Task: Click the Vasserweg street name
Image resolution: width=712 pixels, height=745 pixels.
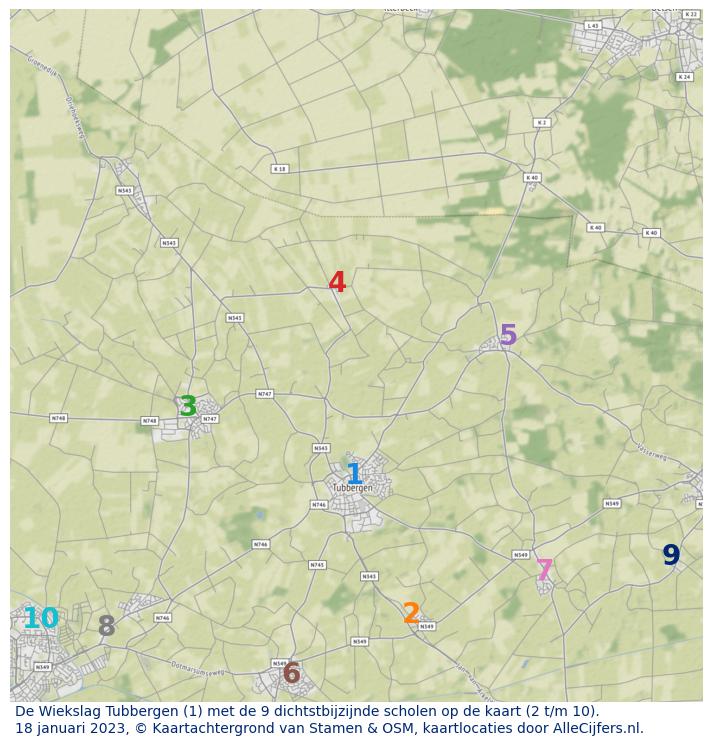Action: point(651,453)
